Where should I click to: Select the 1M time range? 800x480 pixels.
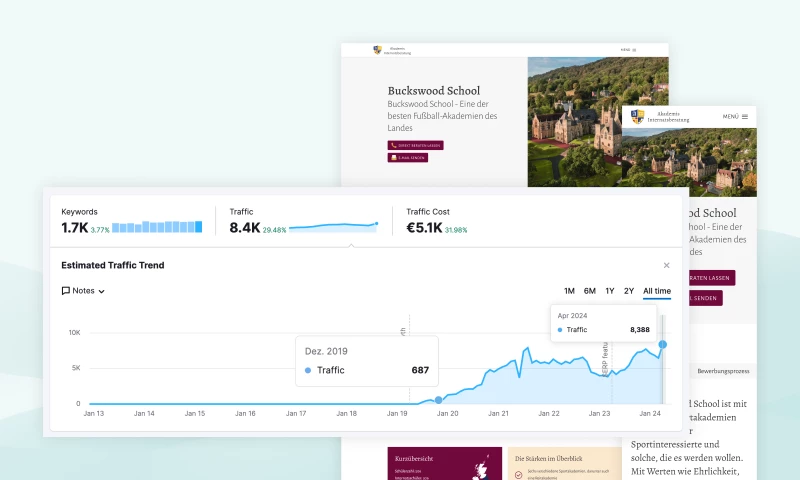(569, 291)
